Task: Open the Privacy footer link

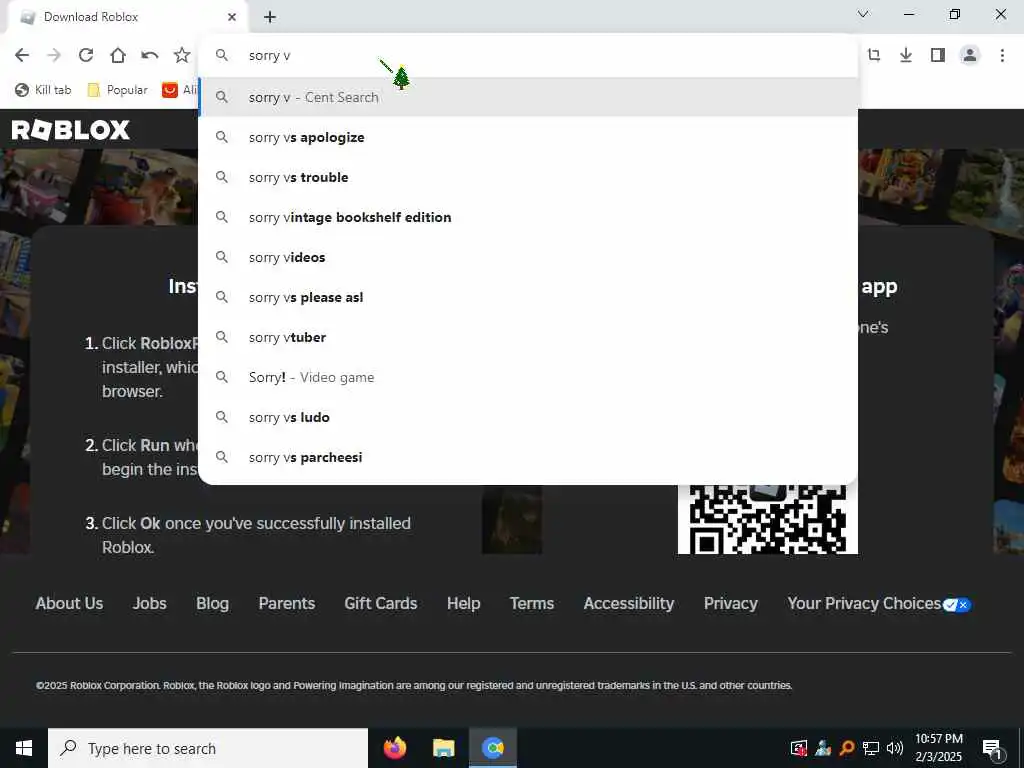Action: pyautogui.click(x=731, y=603)
